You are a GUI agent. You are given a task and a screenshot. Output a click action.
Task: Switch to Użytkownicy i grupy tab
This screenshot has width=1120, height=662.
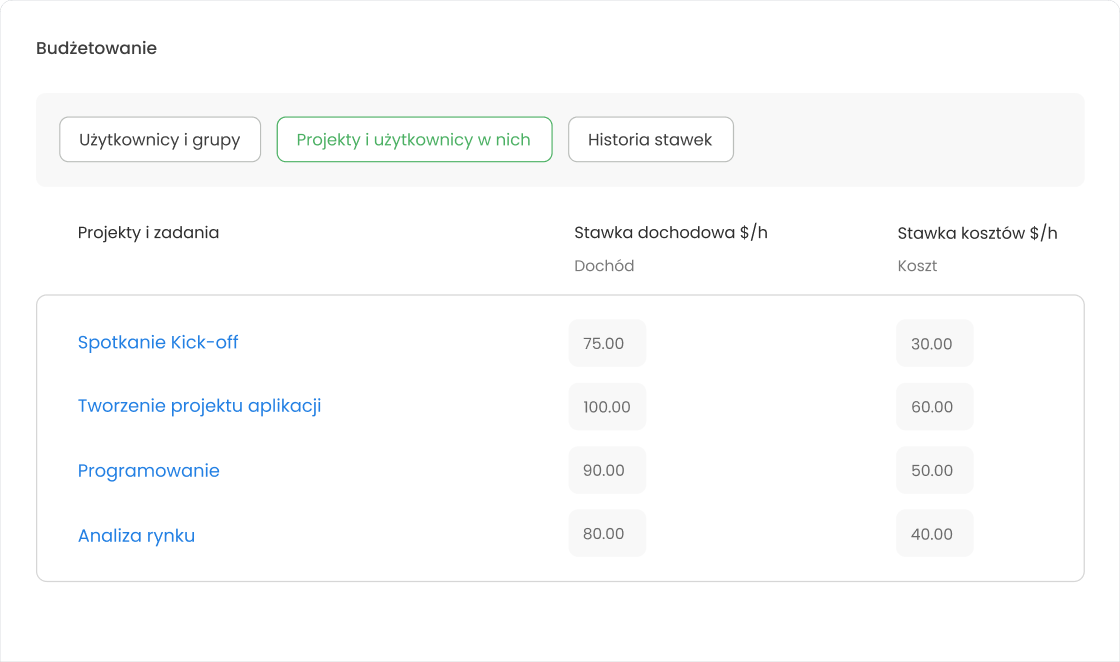pyautogui.click(x=160, y=140)
